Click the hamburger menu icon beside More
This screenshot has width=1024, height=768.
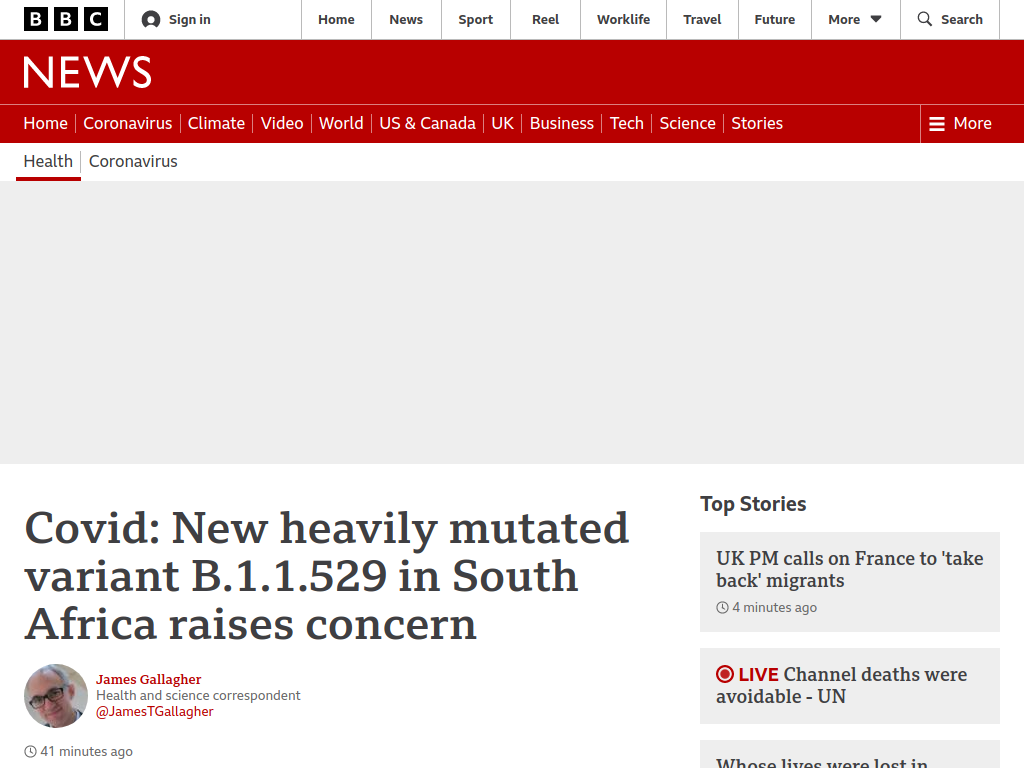pos(937,124)
